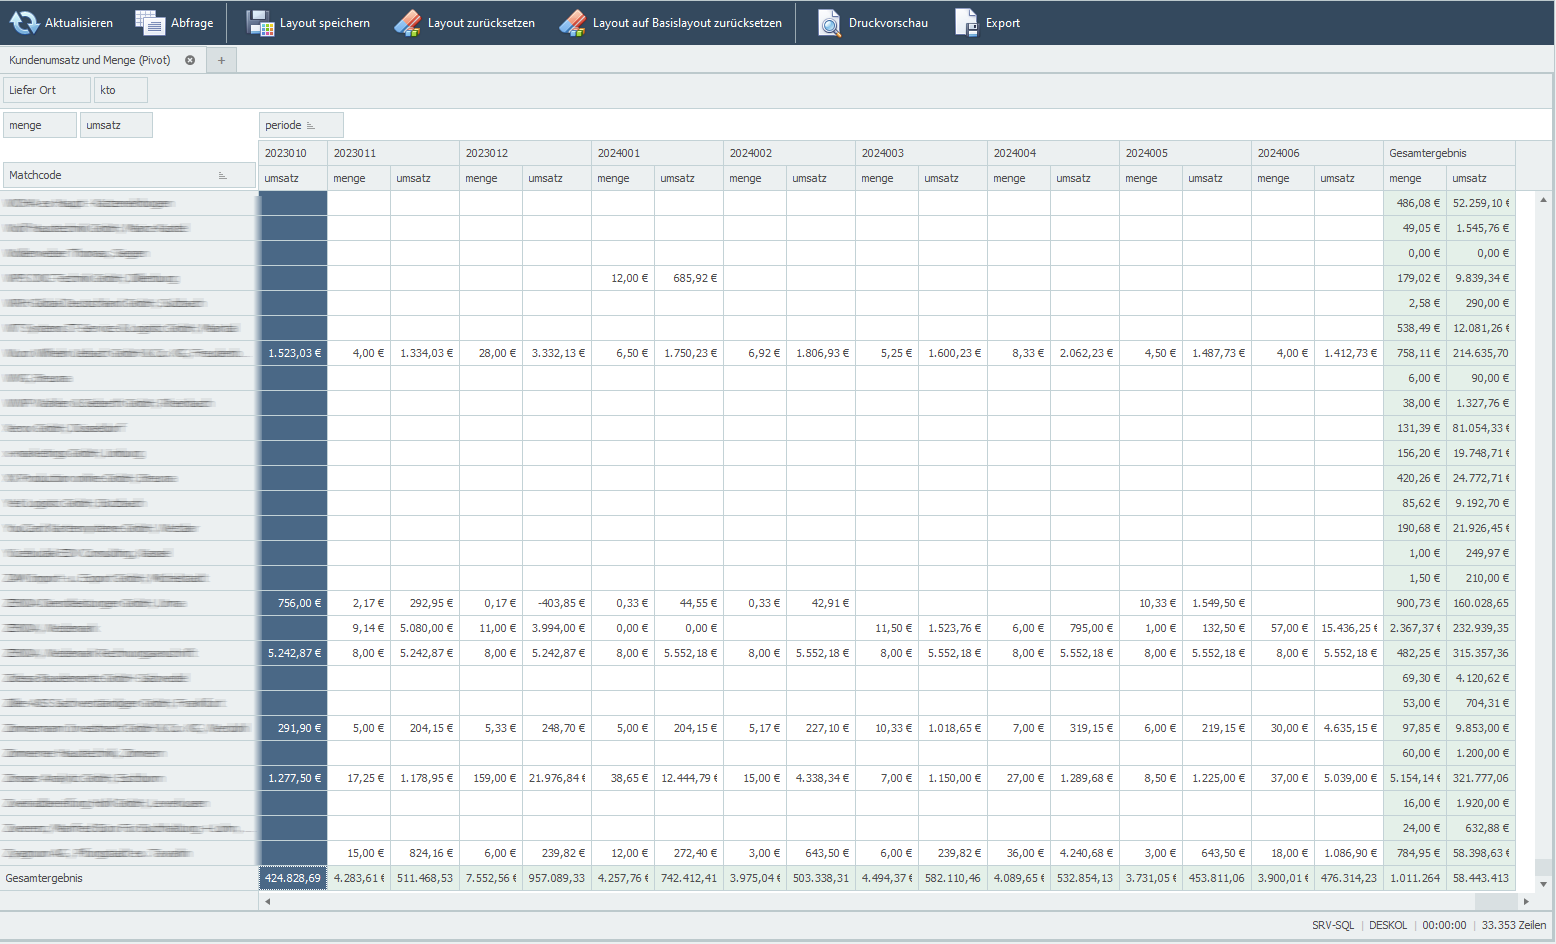Click the Export document icon
Screen dimensions: 1556x944
966,22
